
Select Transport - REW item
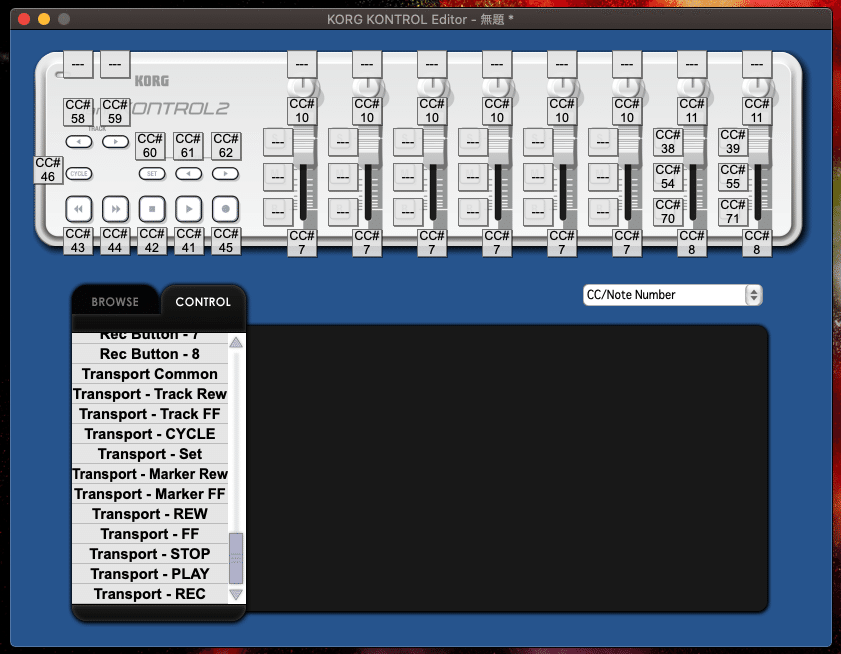click(150, 514)
